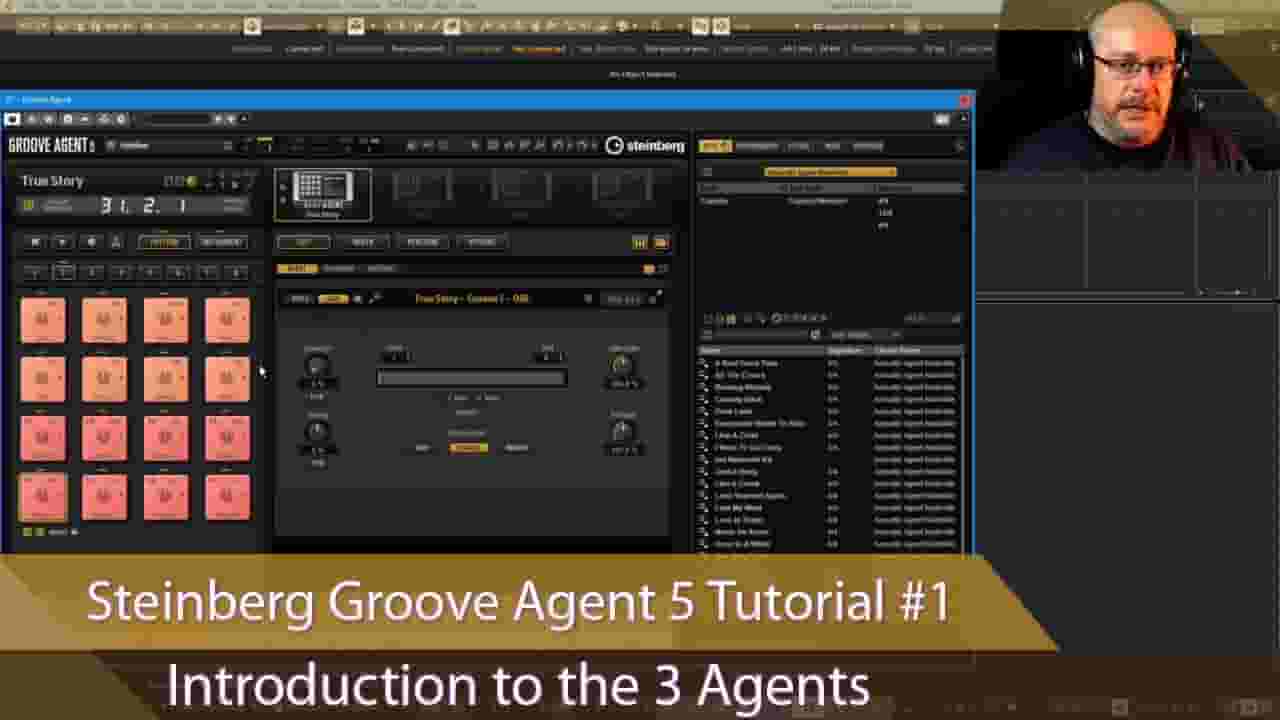Click the Acoustic Agent filter chip
Screen dimensions: 1280x720
point(829,172)
